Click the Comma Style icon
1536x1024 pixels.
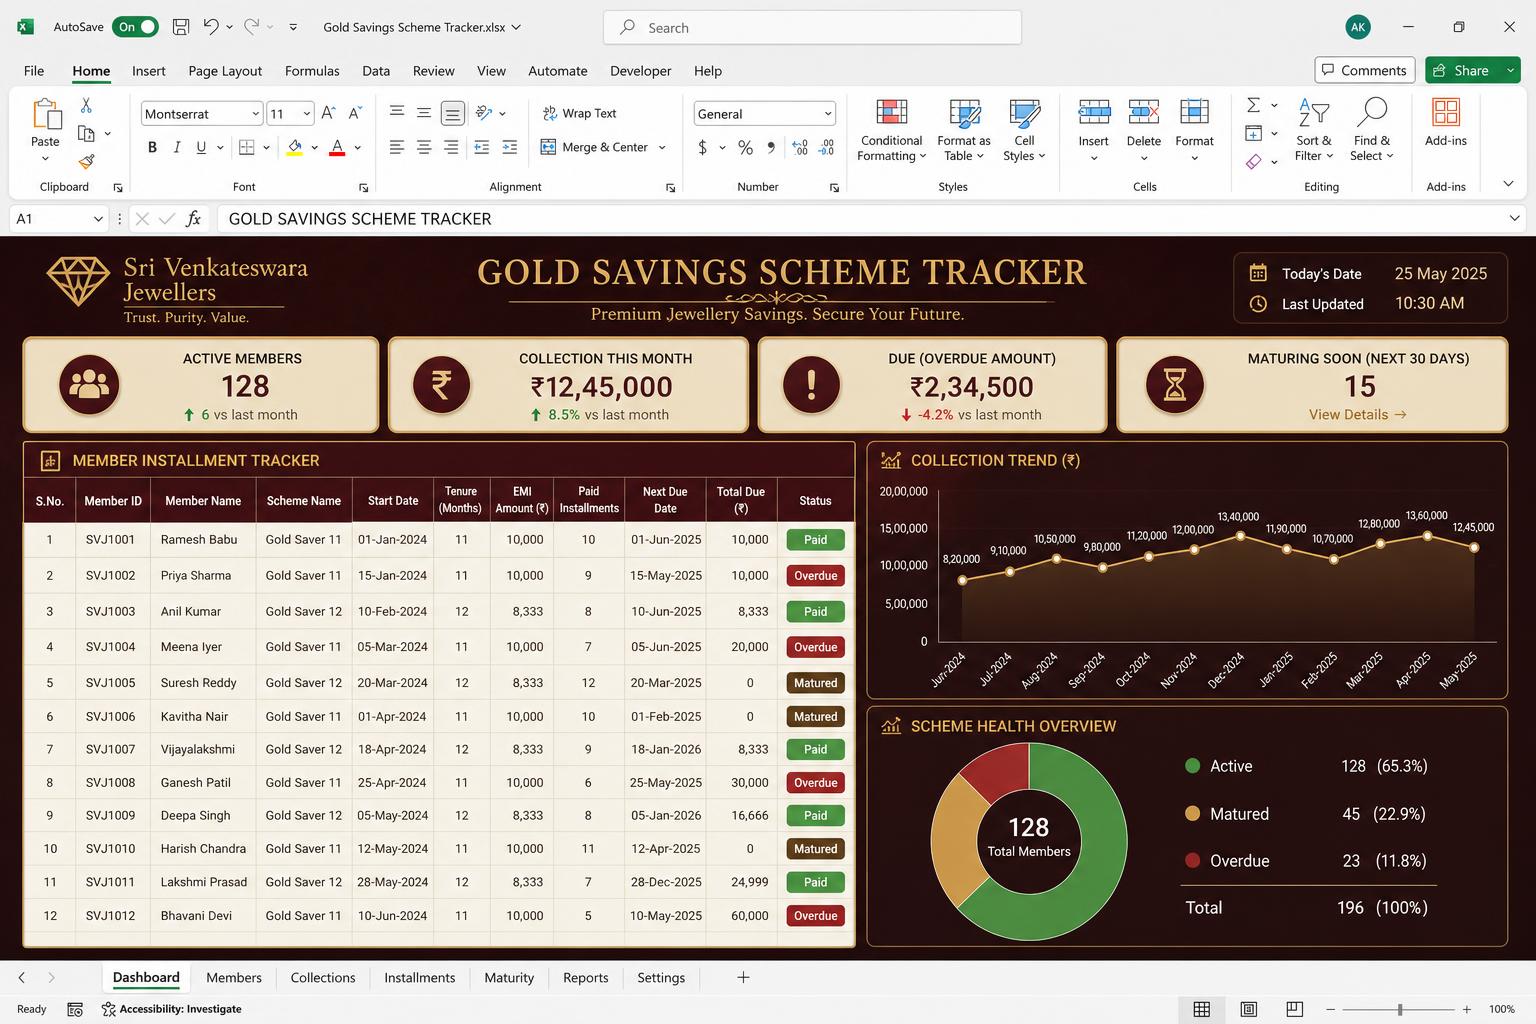tap(771, 147)
